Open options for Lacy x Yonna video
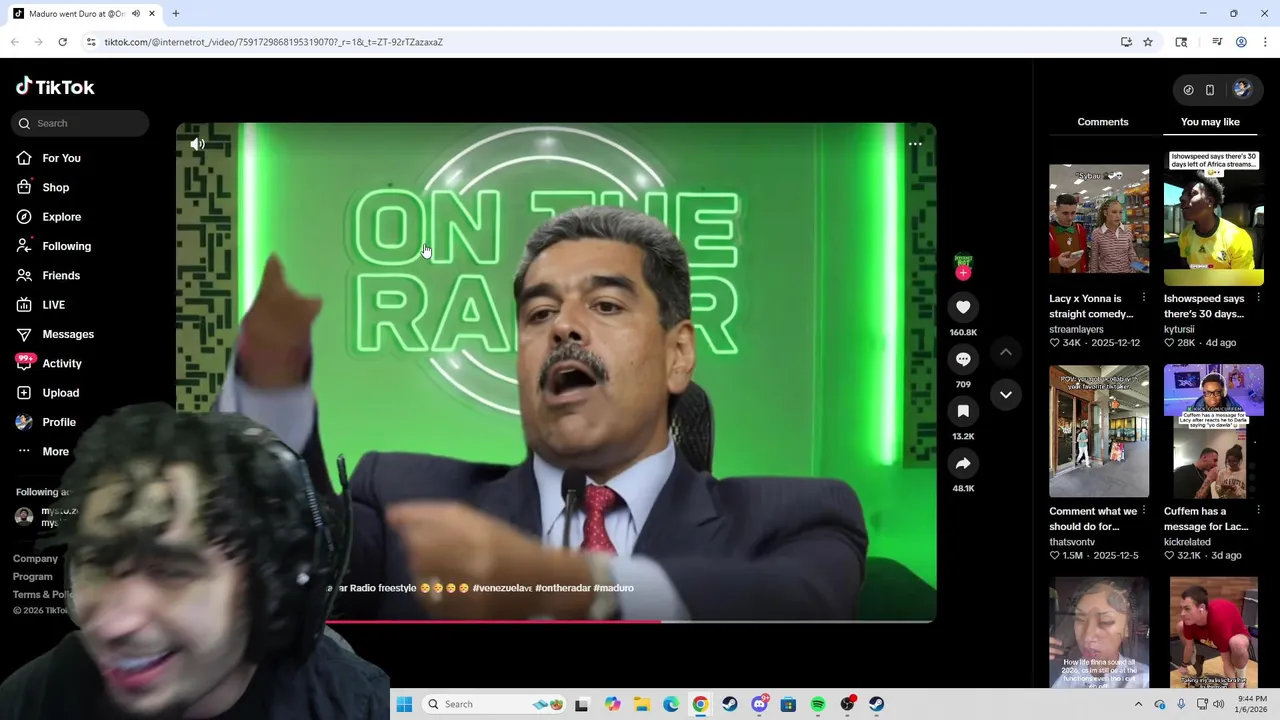This screenshot has width=1280, height=720. pos(1144,298)
